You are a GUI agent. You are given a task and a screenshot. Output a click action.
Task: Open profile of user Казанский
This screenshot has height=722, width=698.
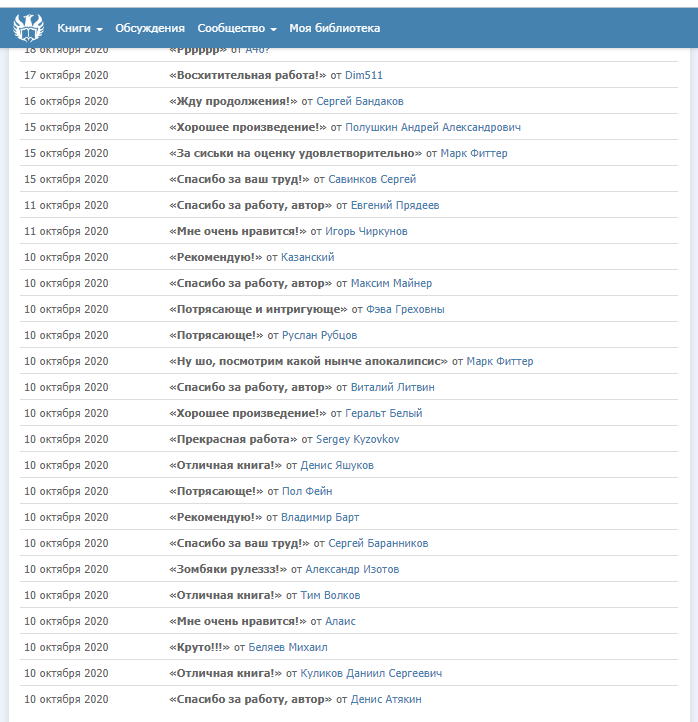coord(307,257)
